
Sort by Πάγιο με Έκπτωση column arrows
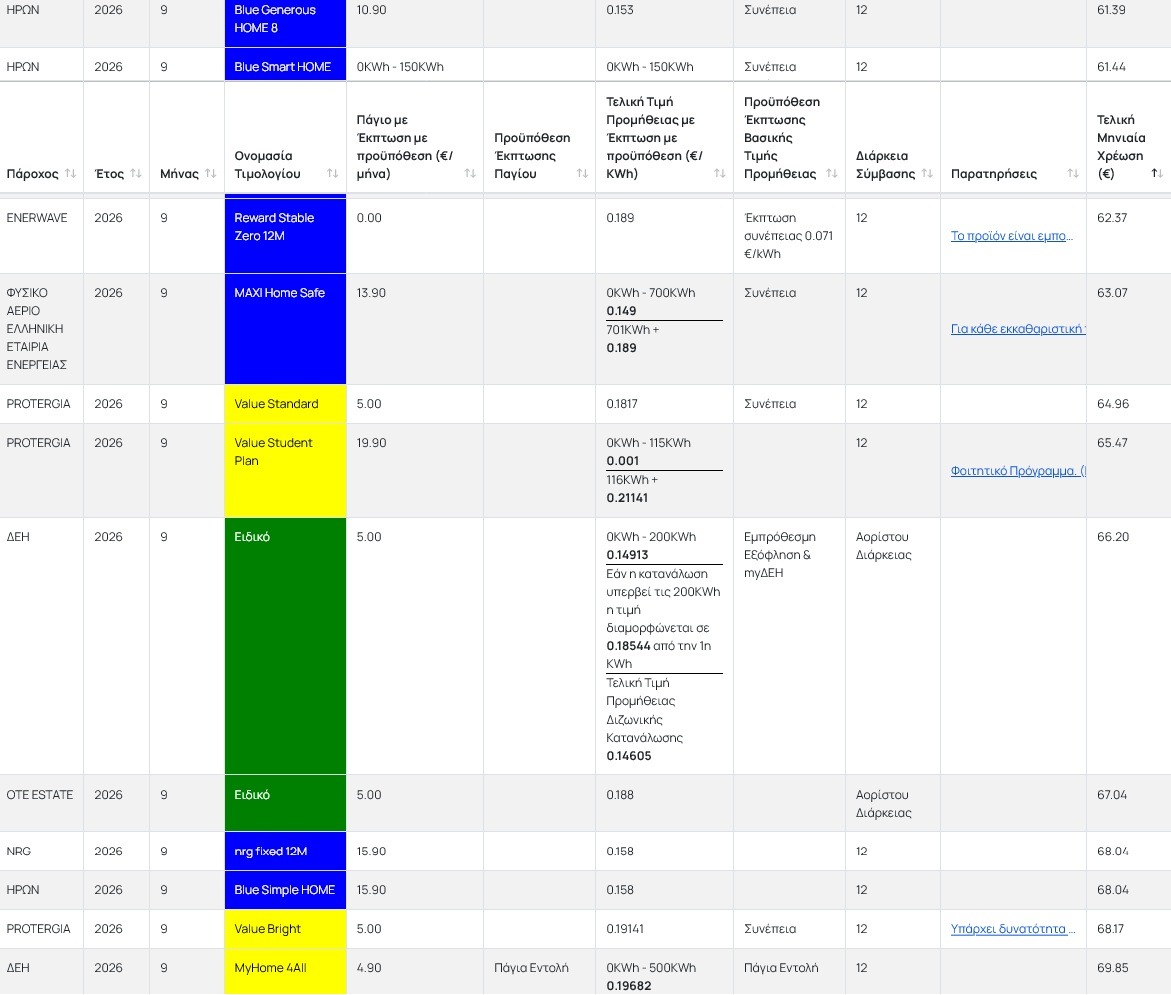470,173
